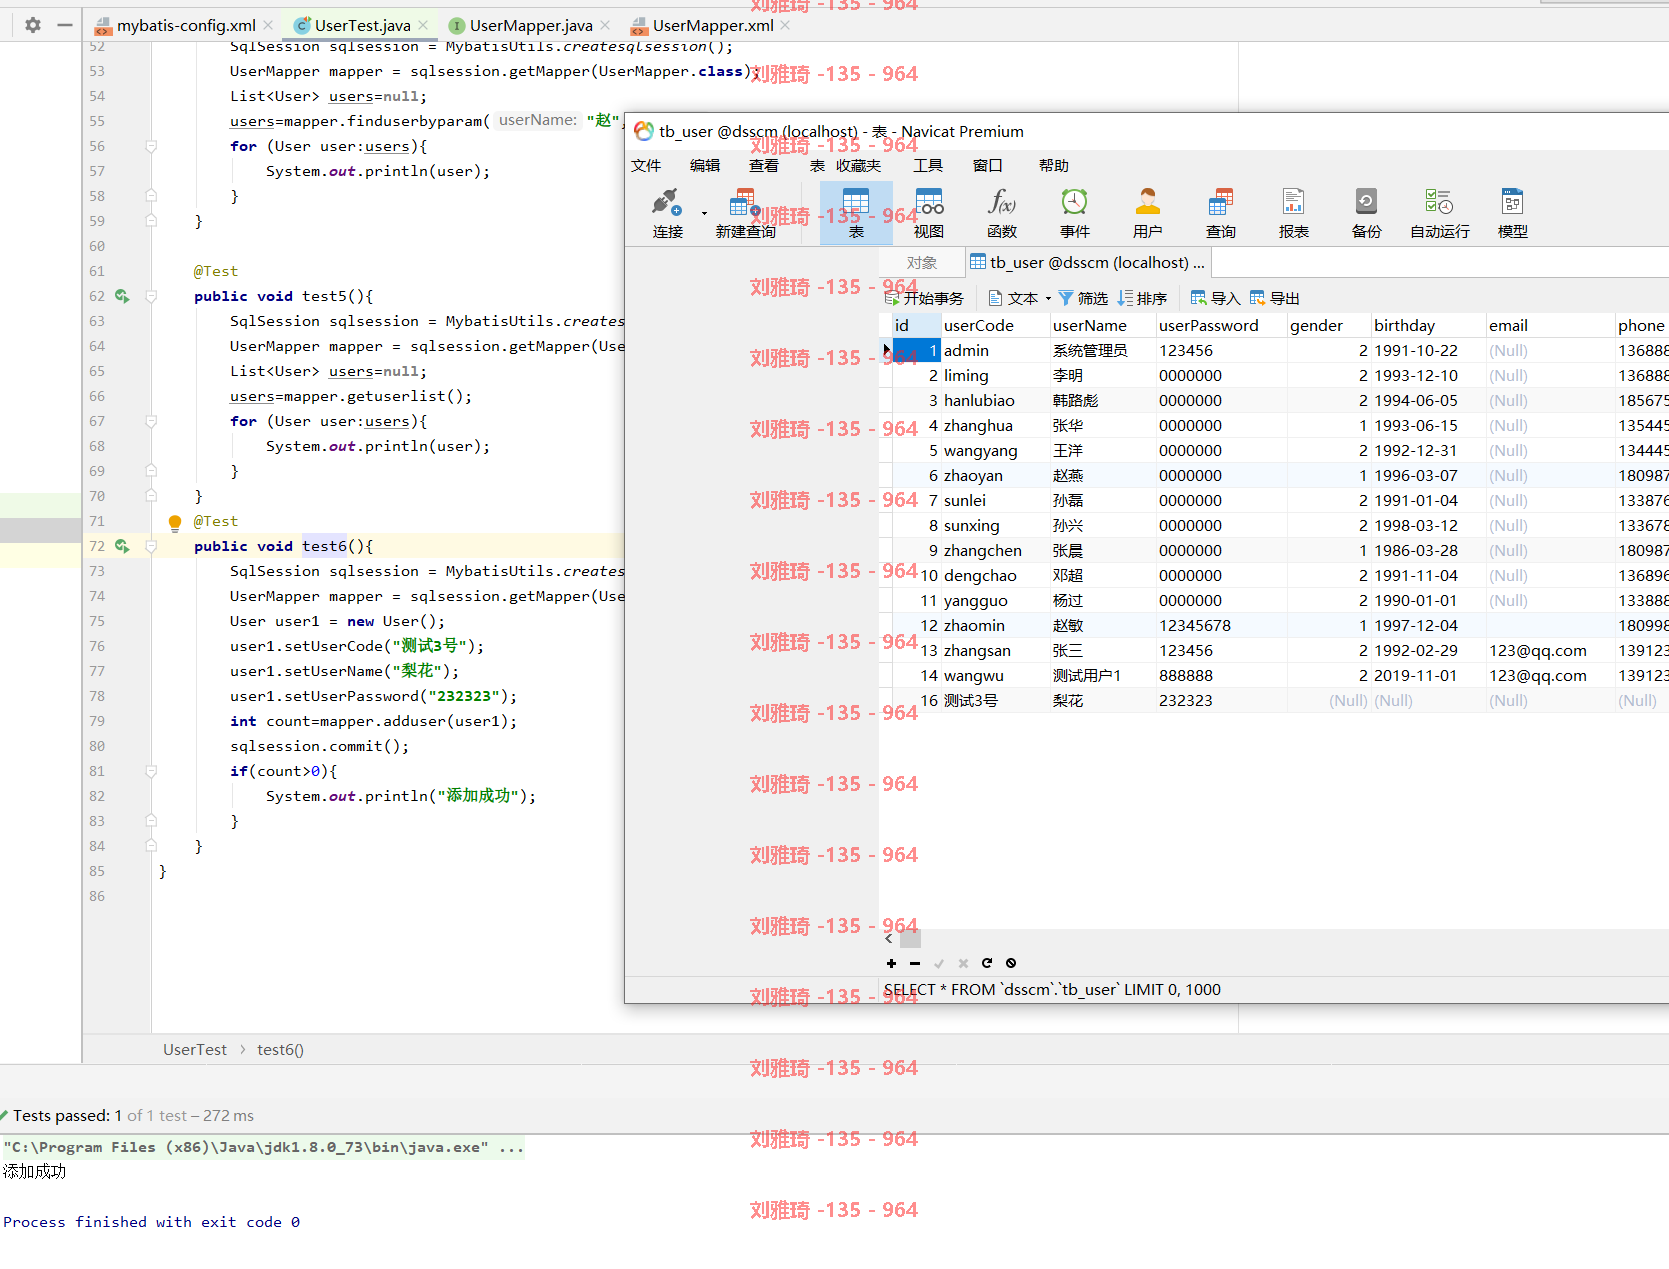The width and height of the screenshot is (1669, 1269).
Task: Select the tb_user @dsscm table tab
Action: 1087,262
